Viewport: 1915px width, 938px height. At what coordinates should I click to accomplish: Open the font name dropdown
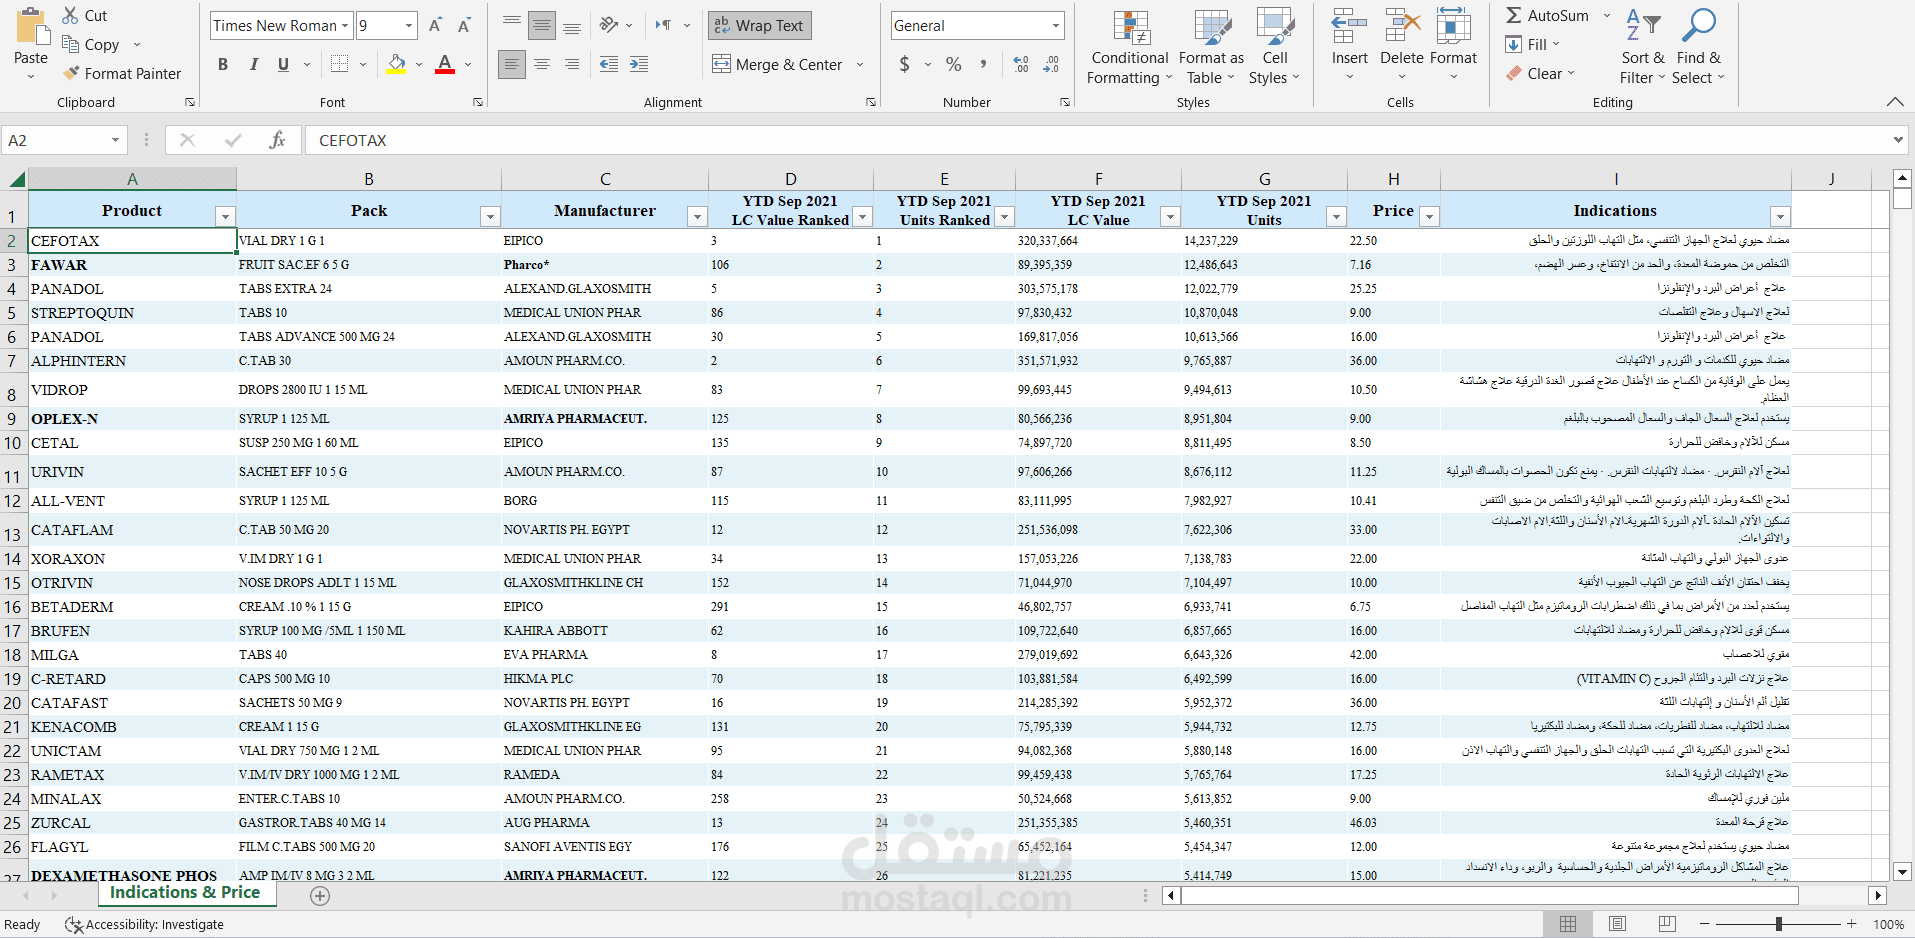click(x=346, y=26)
